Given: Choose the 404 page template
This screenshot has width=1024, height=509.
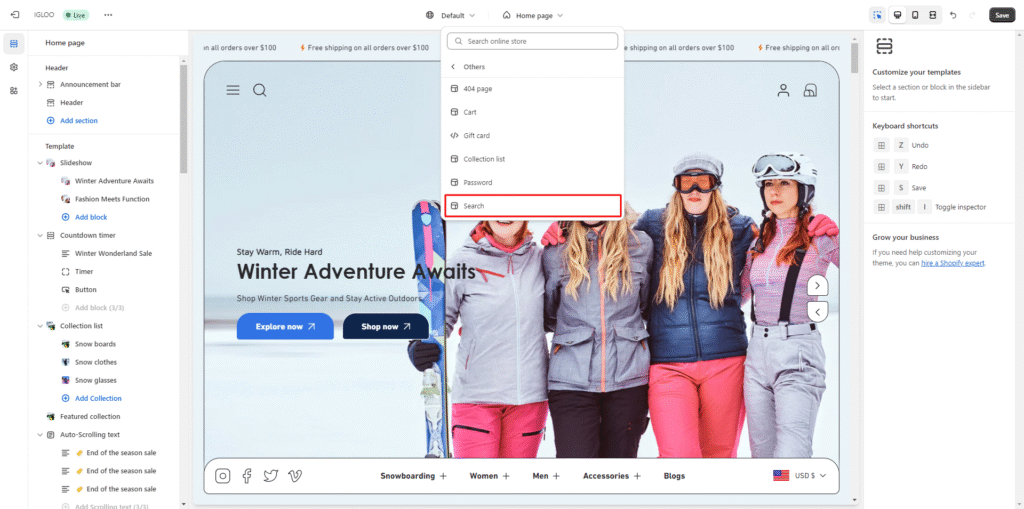Looking at the screenshot, I should pos(477,89).
